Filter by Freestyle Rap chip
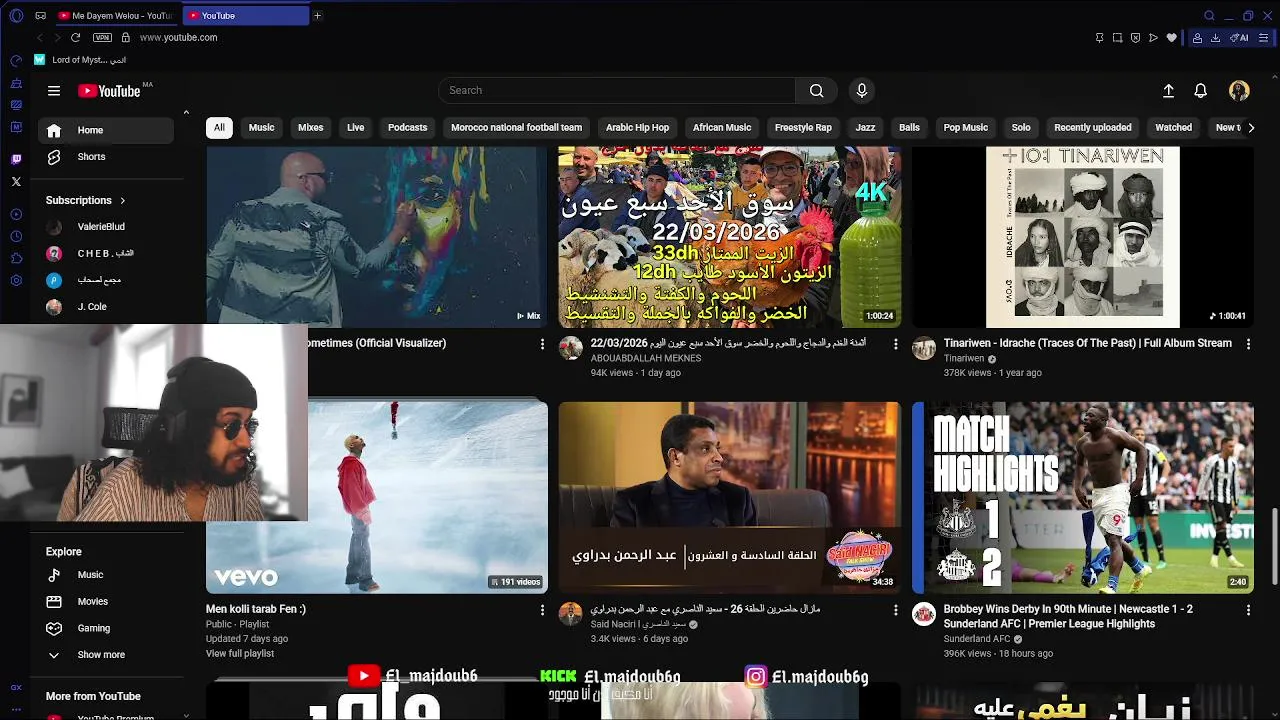Screen dimensions: 1280x720 point(803,128)
